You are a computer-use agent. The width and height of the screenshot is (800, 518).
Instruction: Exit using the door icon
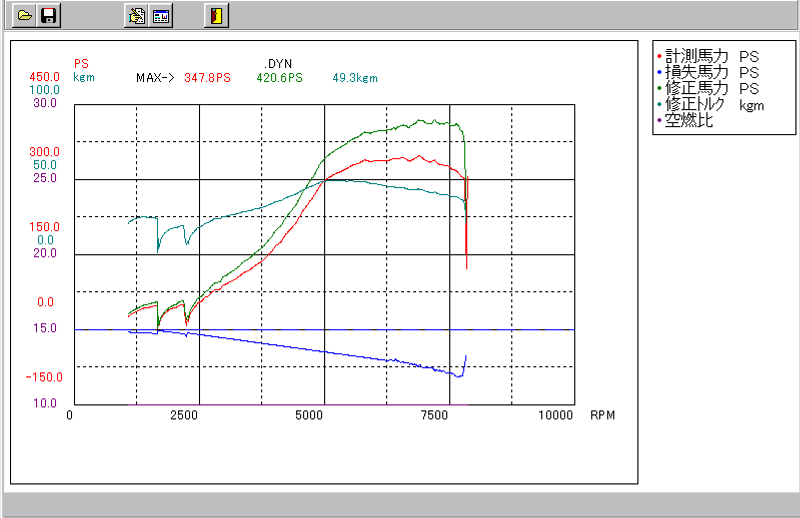pos(216,16)
